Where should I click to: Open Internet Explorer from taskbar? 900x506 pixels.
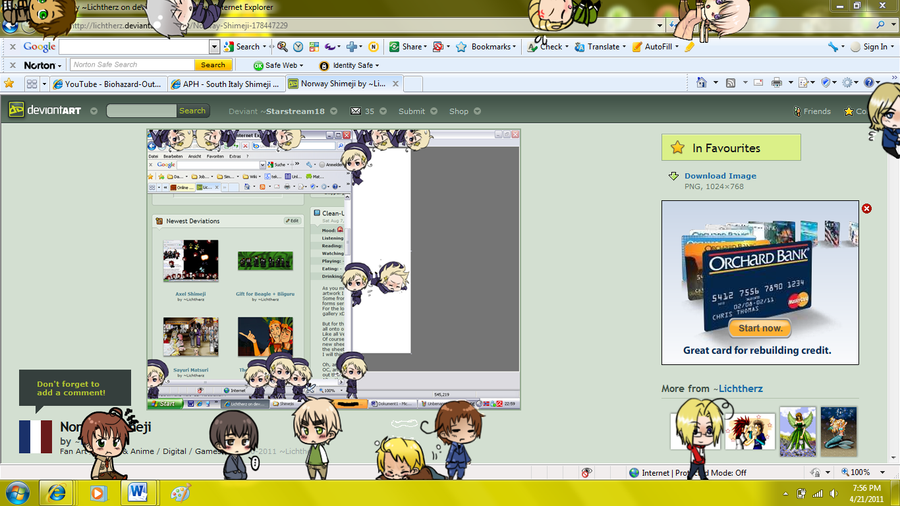[x=56, y=493]
